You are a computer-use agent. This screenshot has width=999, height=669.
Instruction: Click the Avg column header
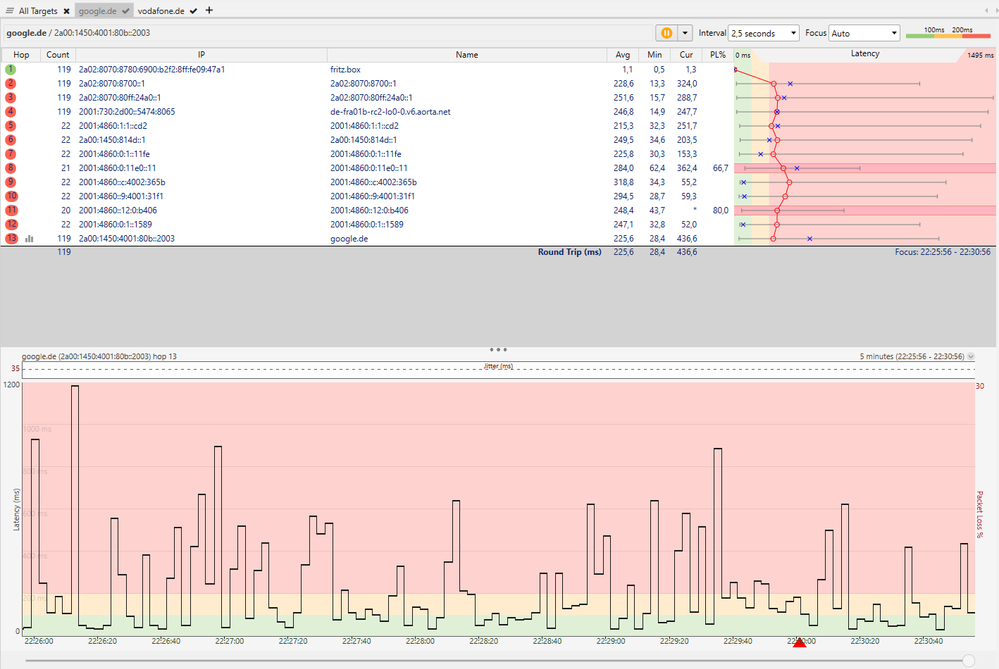click(x=623, y=54)
